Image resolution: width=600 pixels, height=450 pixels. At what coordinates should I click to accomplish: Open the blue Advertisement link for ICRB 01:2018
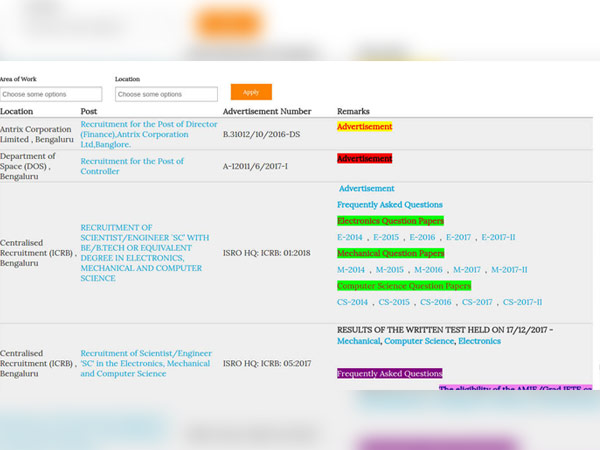coord(367,188)
